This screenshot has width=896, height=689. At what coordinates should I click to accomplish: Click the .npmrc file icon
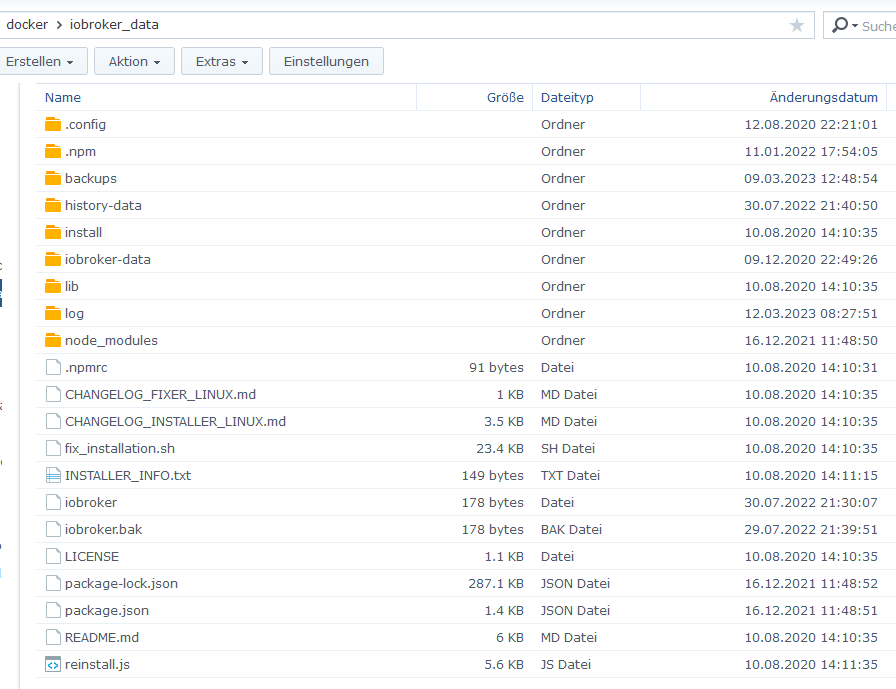[x=53, y=367]
